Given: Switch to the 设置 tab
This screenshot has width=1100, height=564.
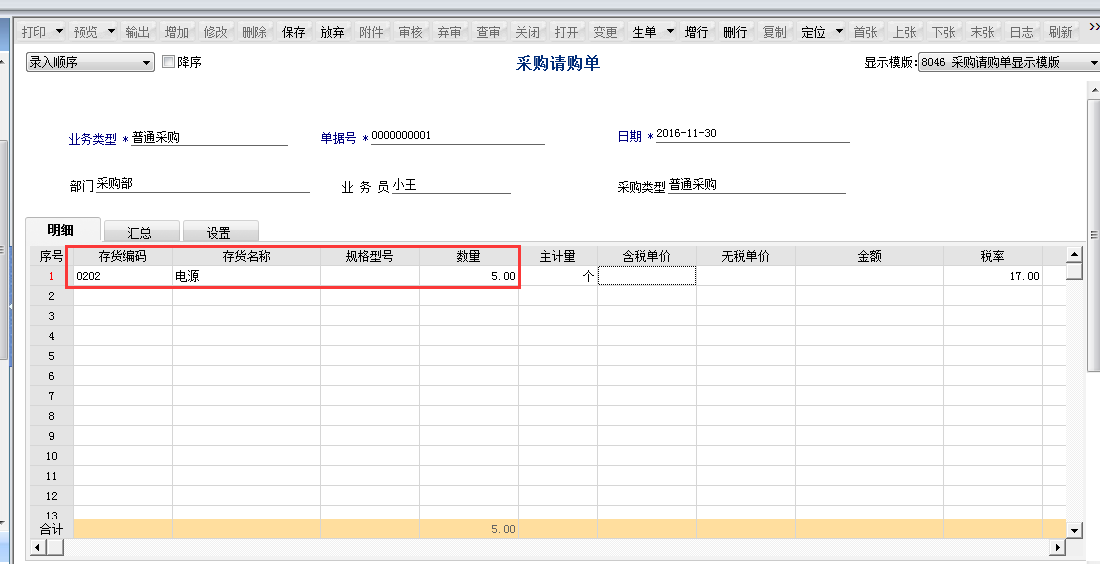Looking at the screenshot, I should click(219, 232).
